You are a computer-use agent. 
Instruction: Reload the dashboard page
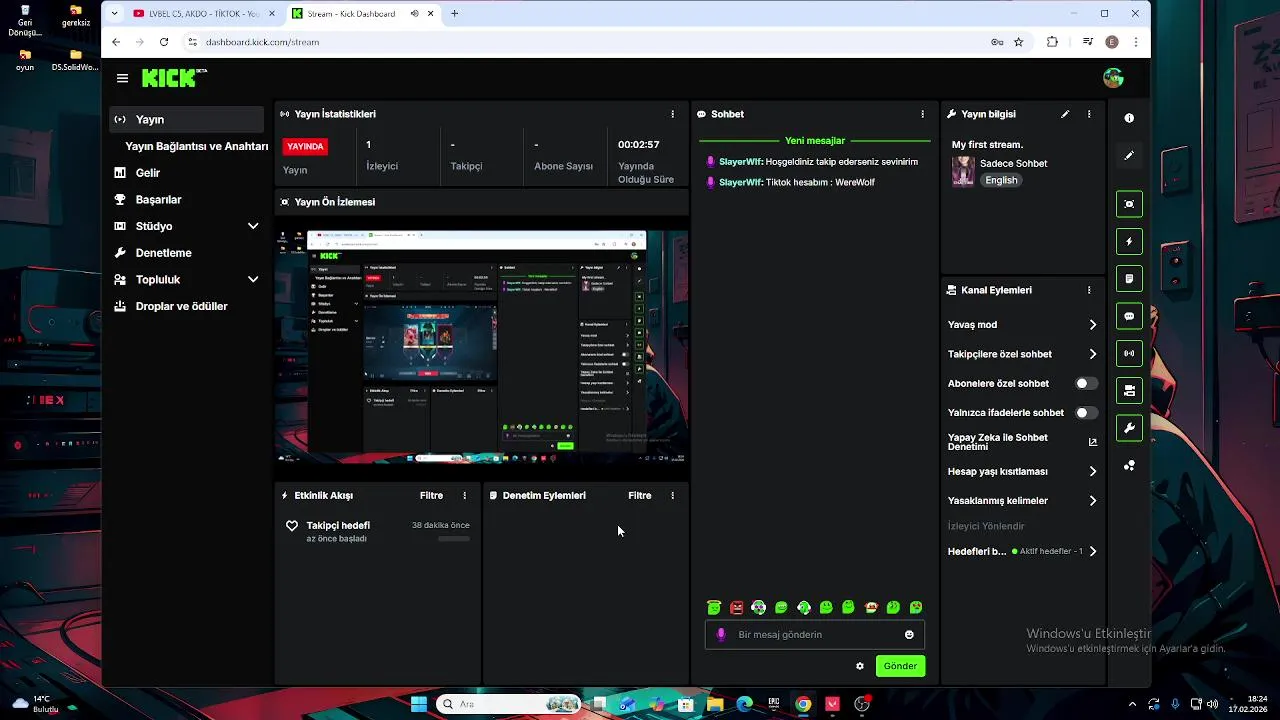[164, 42]
